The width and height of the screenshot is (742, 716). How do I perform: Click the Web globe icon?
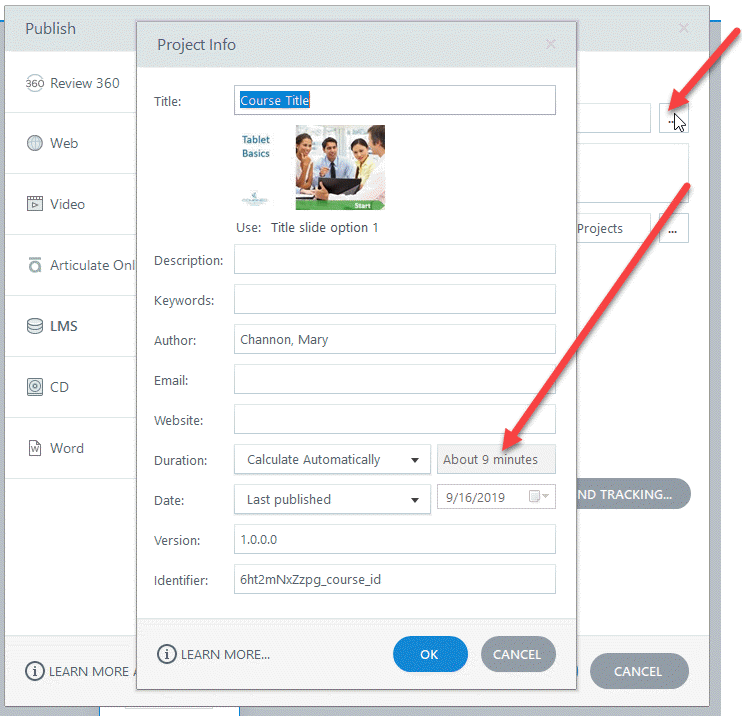coord(35,143)
